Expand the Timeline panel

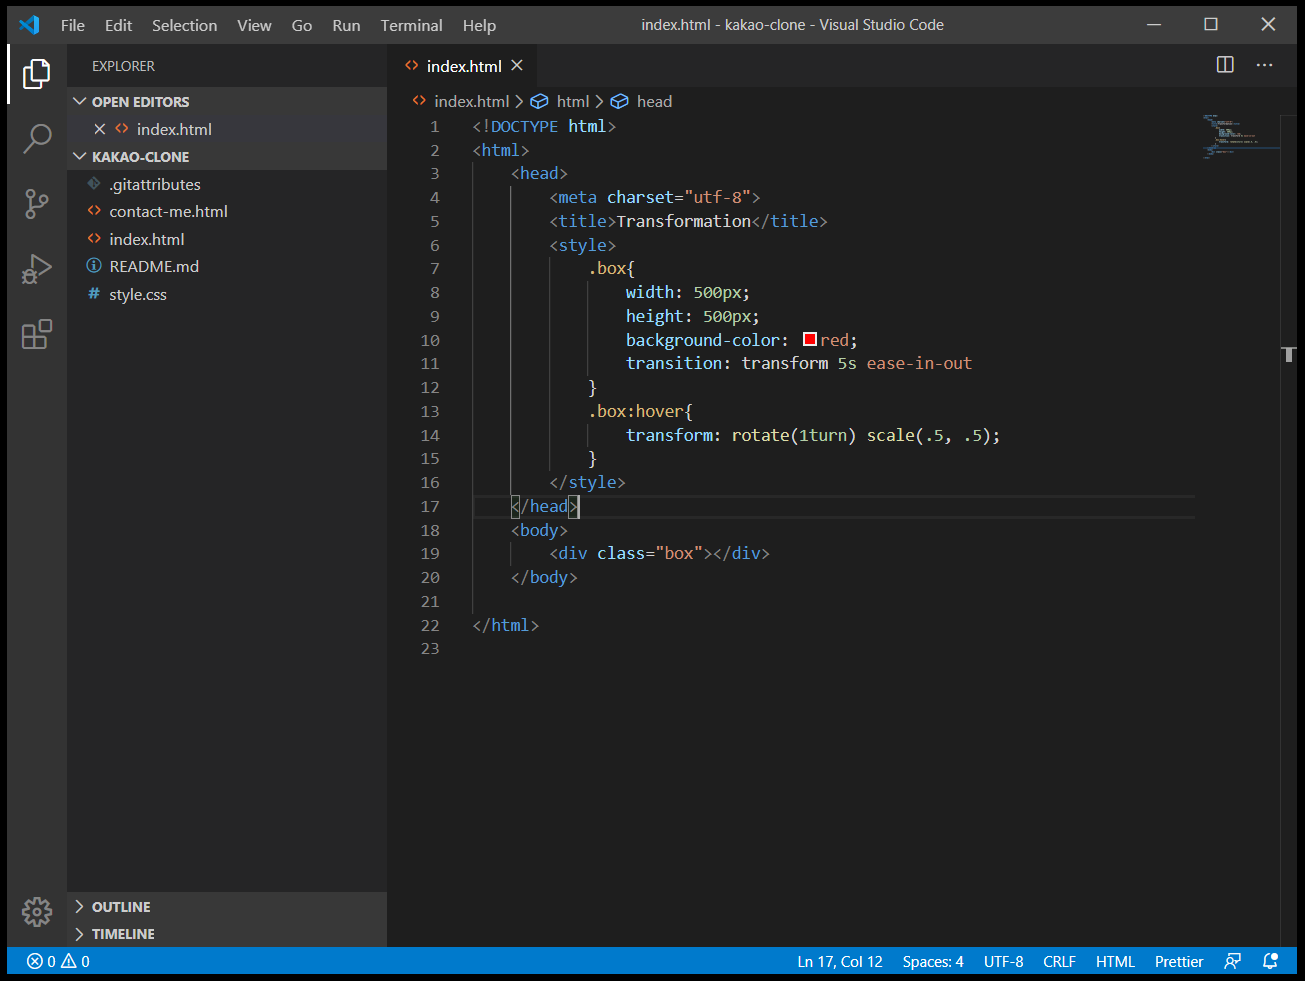227,934
